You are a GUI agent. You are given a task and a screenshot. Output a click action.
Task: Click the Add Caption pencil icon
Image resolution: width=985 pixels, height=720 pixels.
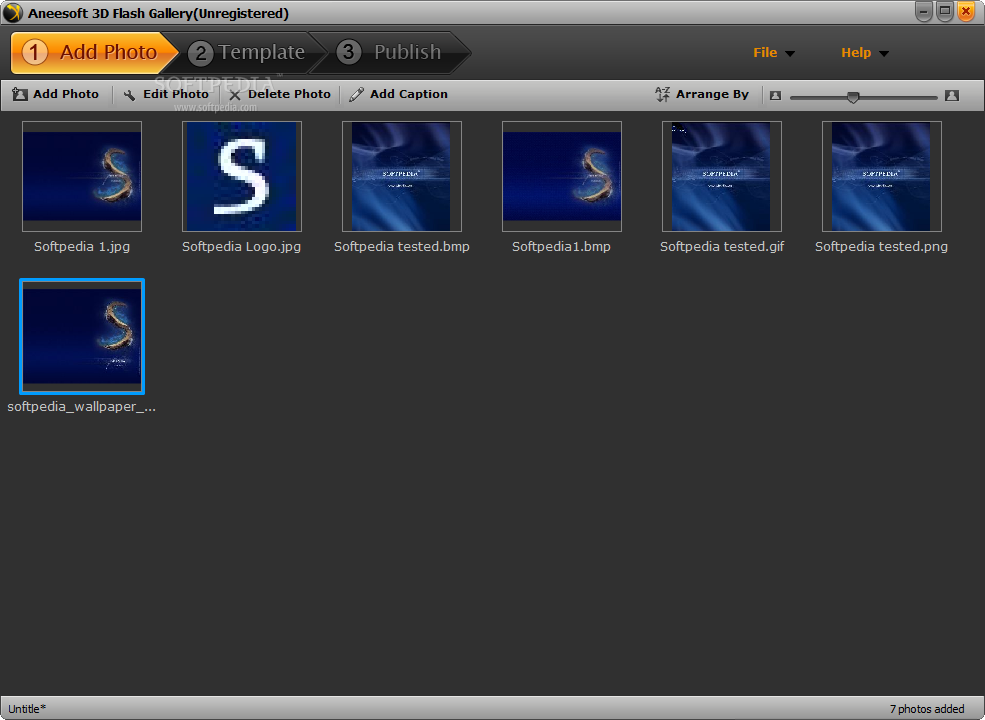(356, 94)
